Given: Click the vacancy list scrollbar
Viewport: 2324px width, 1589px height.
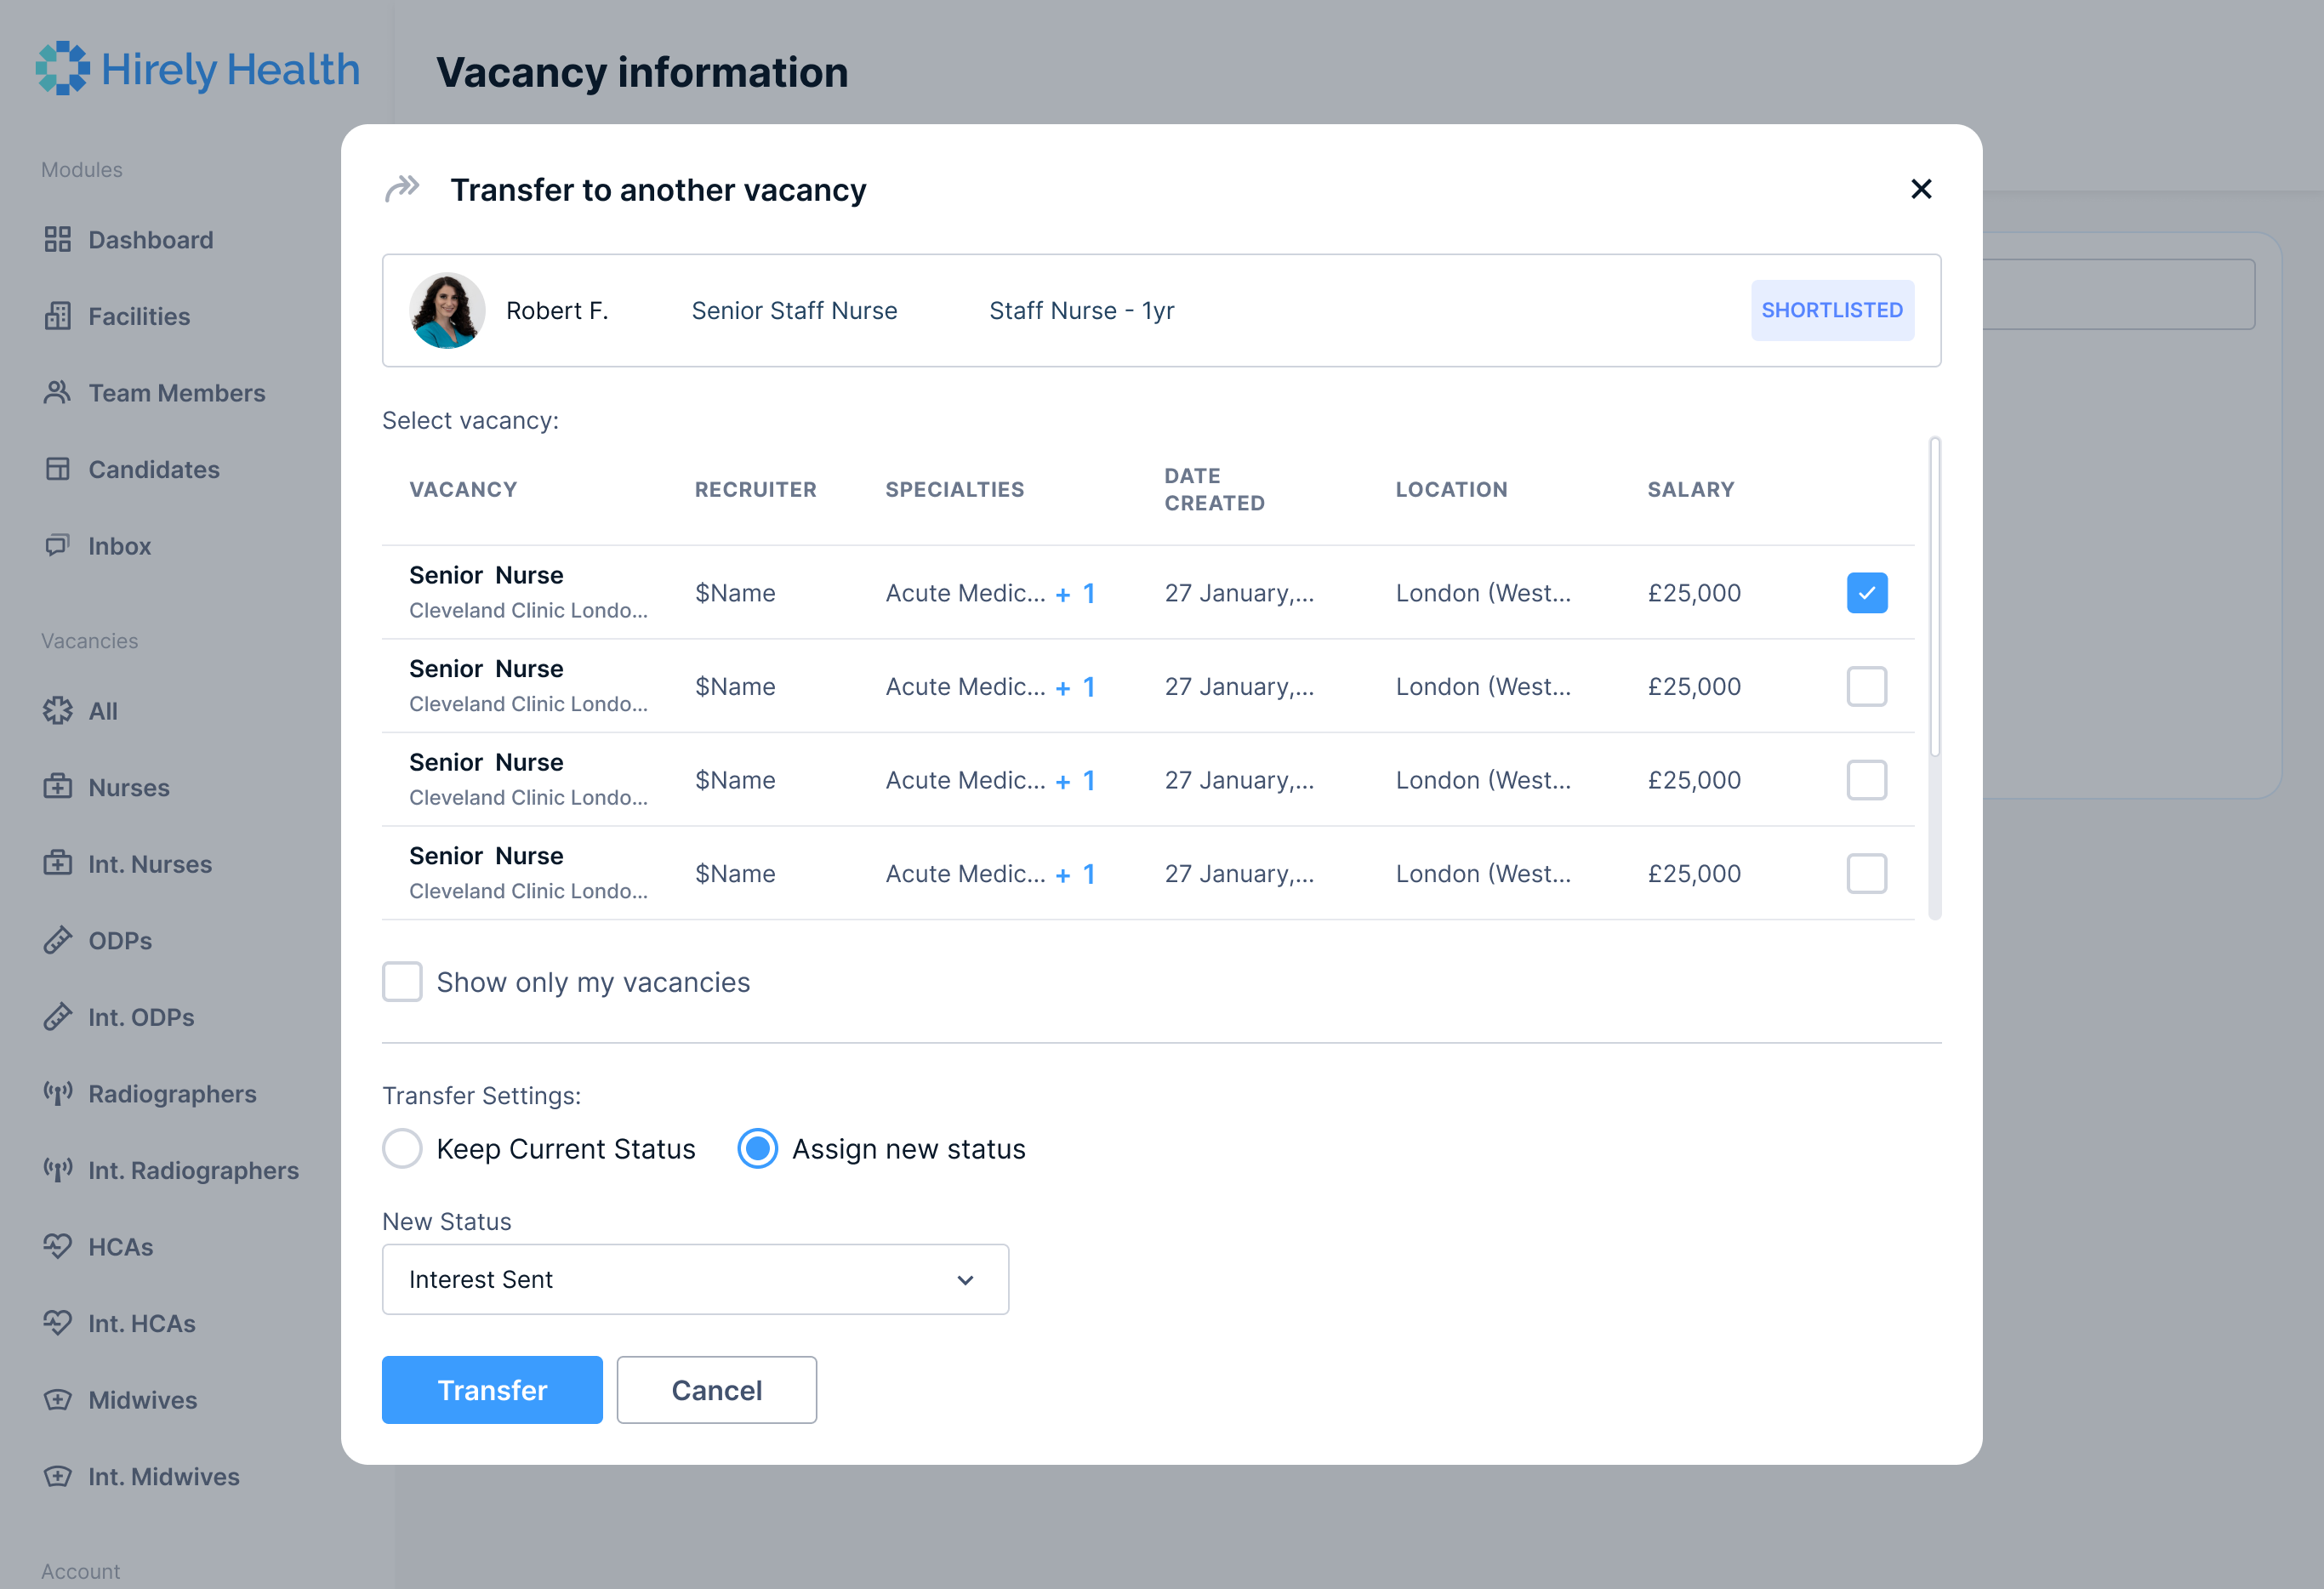Looking at the screenshot, I should [x=1934, y=600].
